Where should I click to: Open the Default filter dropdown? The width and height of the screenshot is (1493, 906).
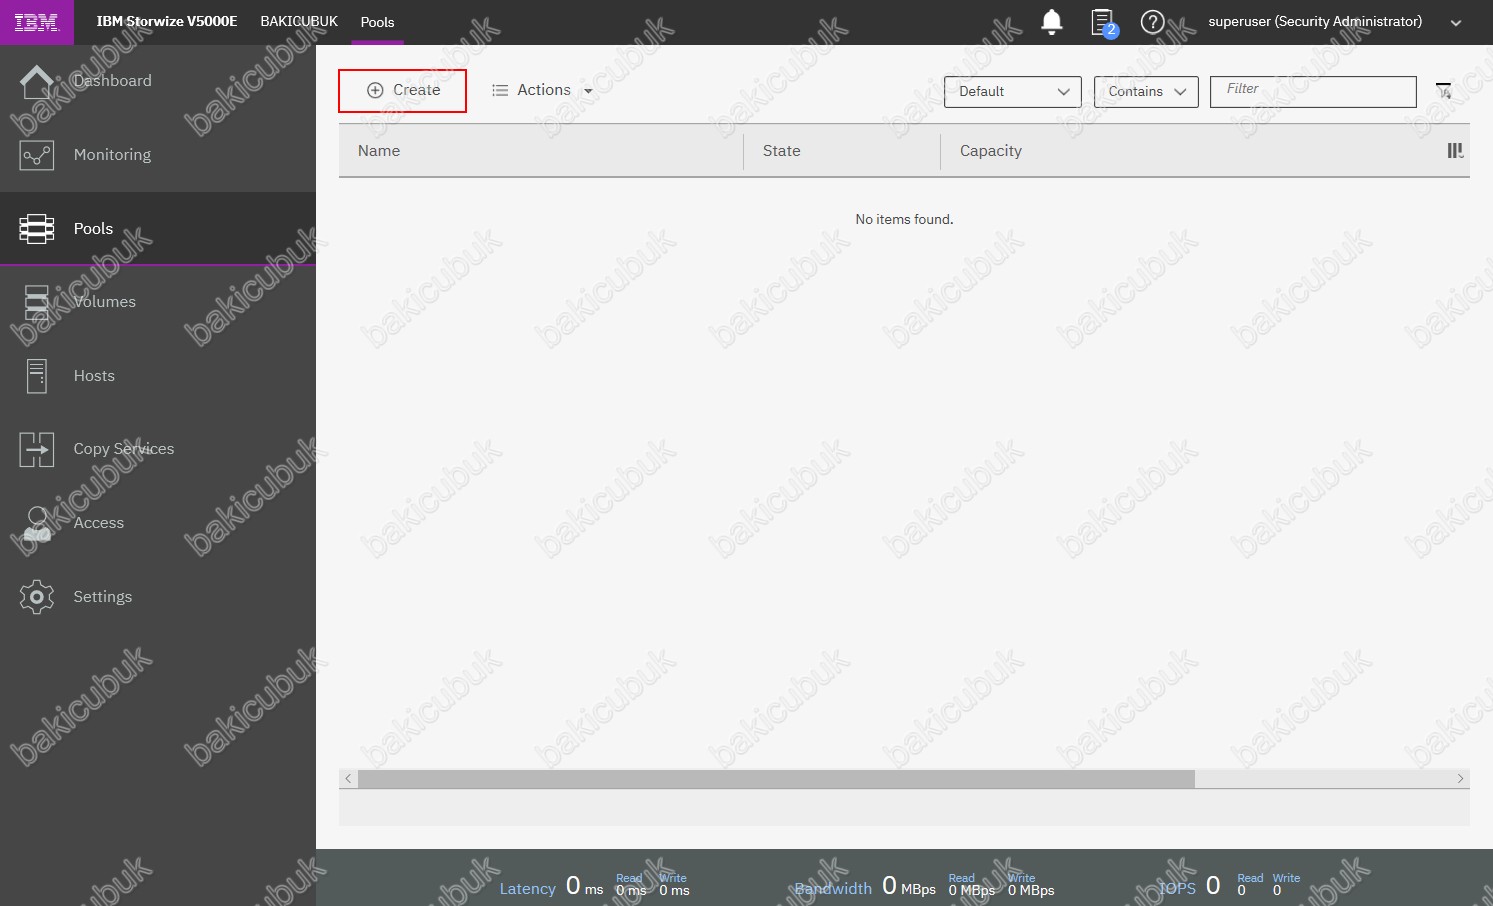tap(1012, 91)
